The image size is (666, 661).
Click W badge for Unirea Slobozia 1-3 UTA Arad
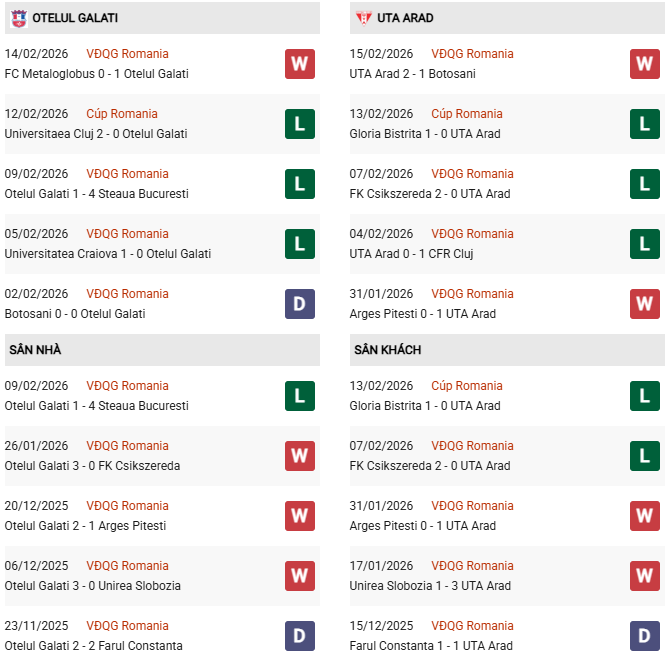point(644,576)
